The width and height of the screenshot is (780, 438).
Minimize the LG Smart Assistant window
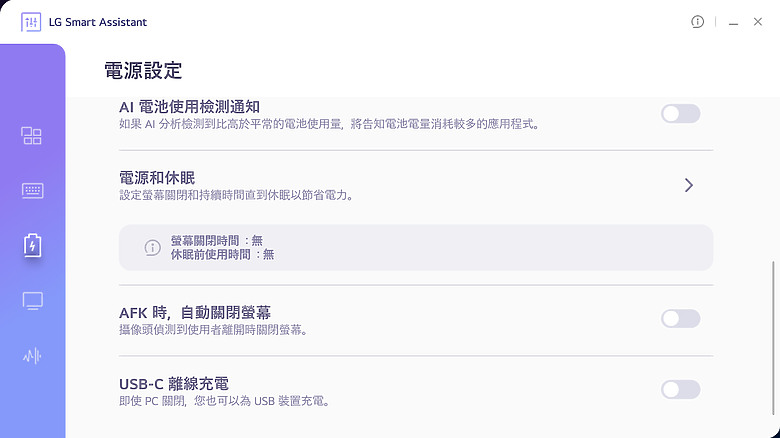[733, 22]
